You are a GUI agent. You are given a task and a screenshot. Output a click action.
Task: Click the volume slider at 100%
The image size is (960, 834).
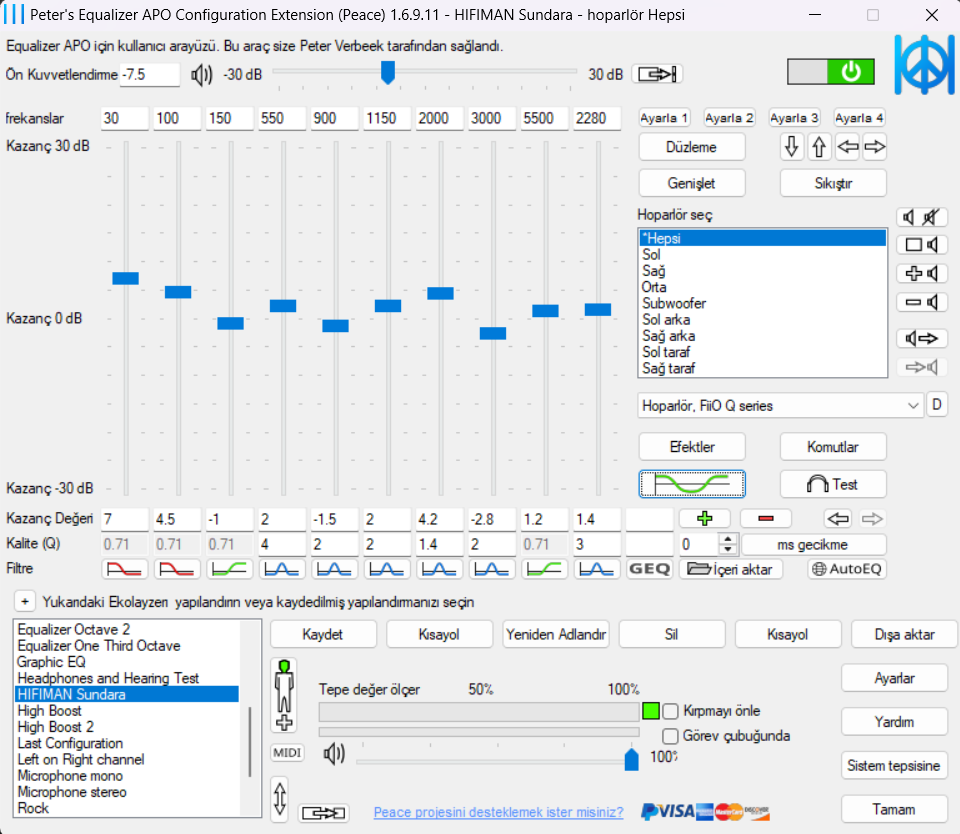click(x=631, y=759)
